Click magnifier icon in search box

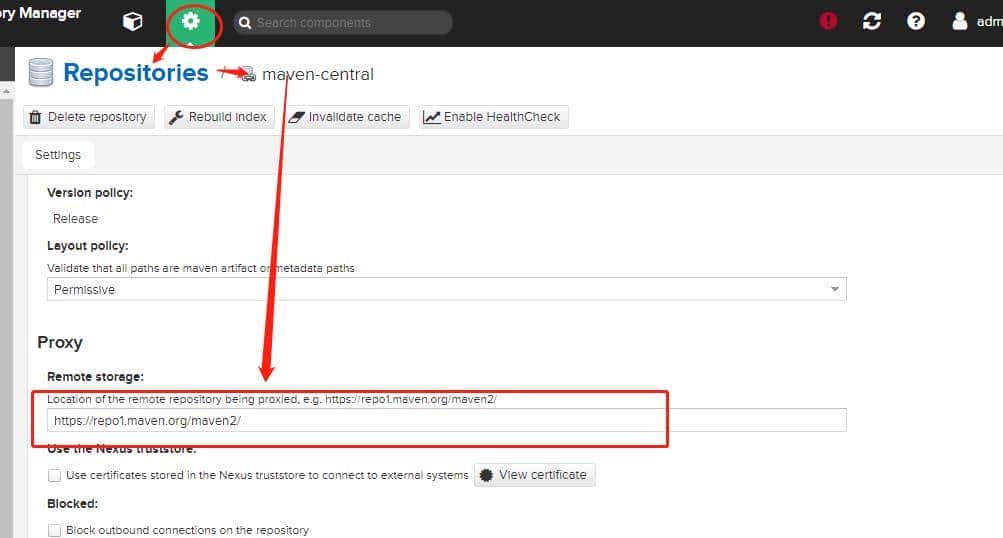(x=244, y=23)
